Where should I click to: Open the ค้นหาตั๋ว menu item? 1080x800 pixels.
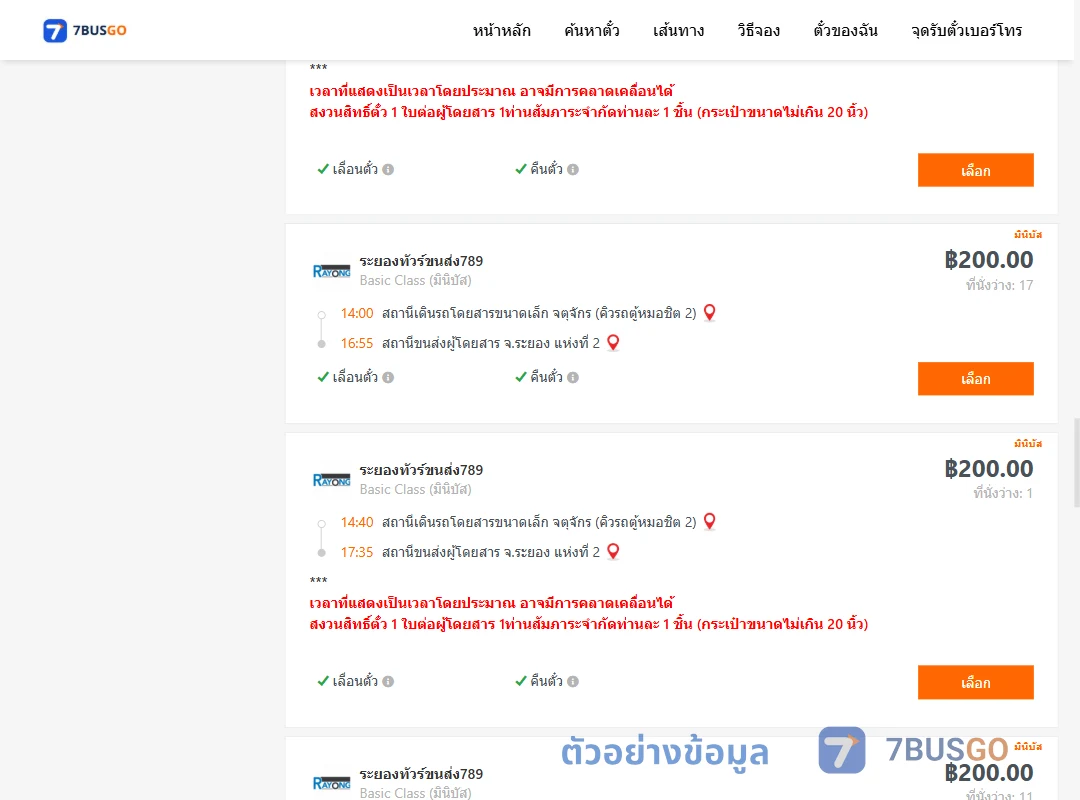click(592, 30)
